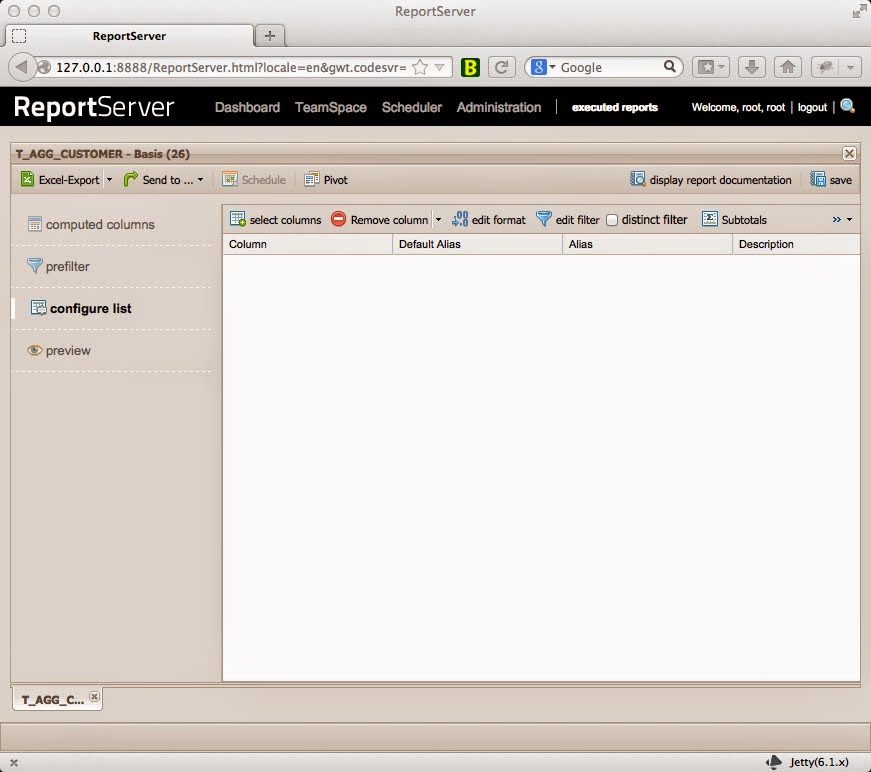Image resolution: width=871 pixels, height=772 pixels.
Task: Open display report documentation icon
Action: [x=637, y=179]
